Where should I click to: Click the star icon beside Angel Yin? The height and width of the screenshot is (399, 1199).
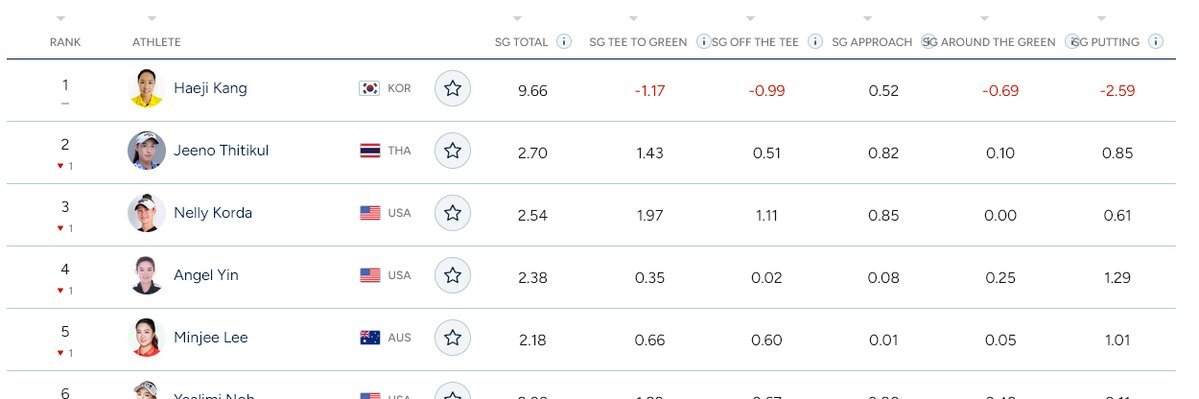point(453,275)
